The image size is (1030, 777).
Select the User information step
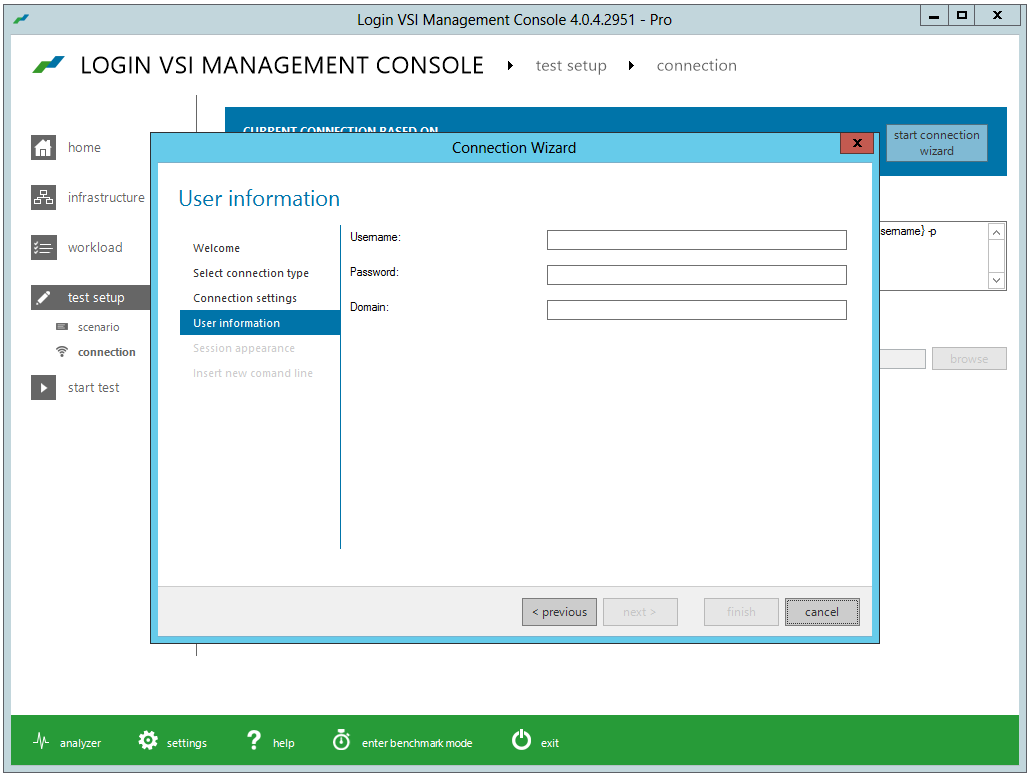(260, 323)
